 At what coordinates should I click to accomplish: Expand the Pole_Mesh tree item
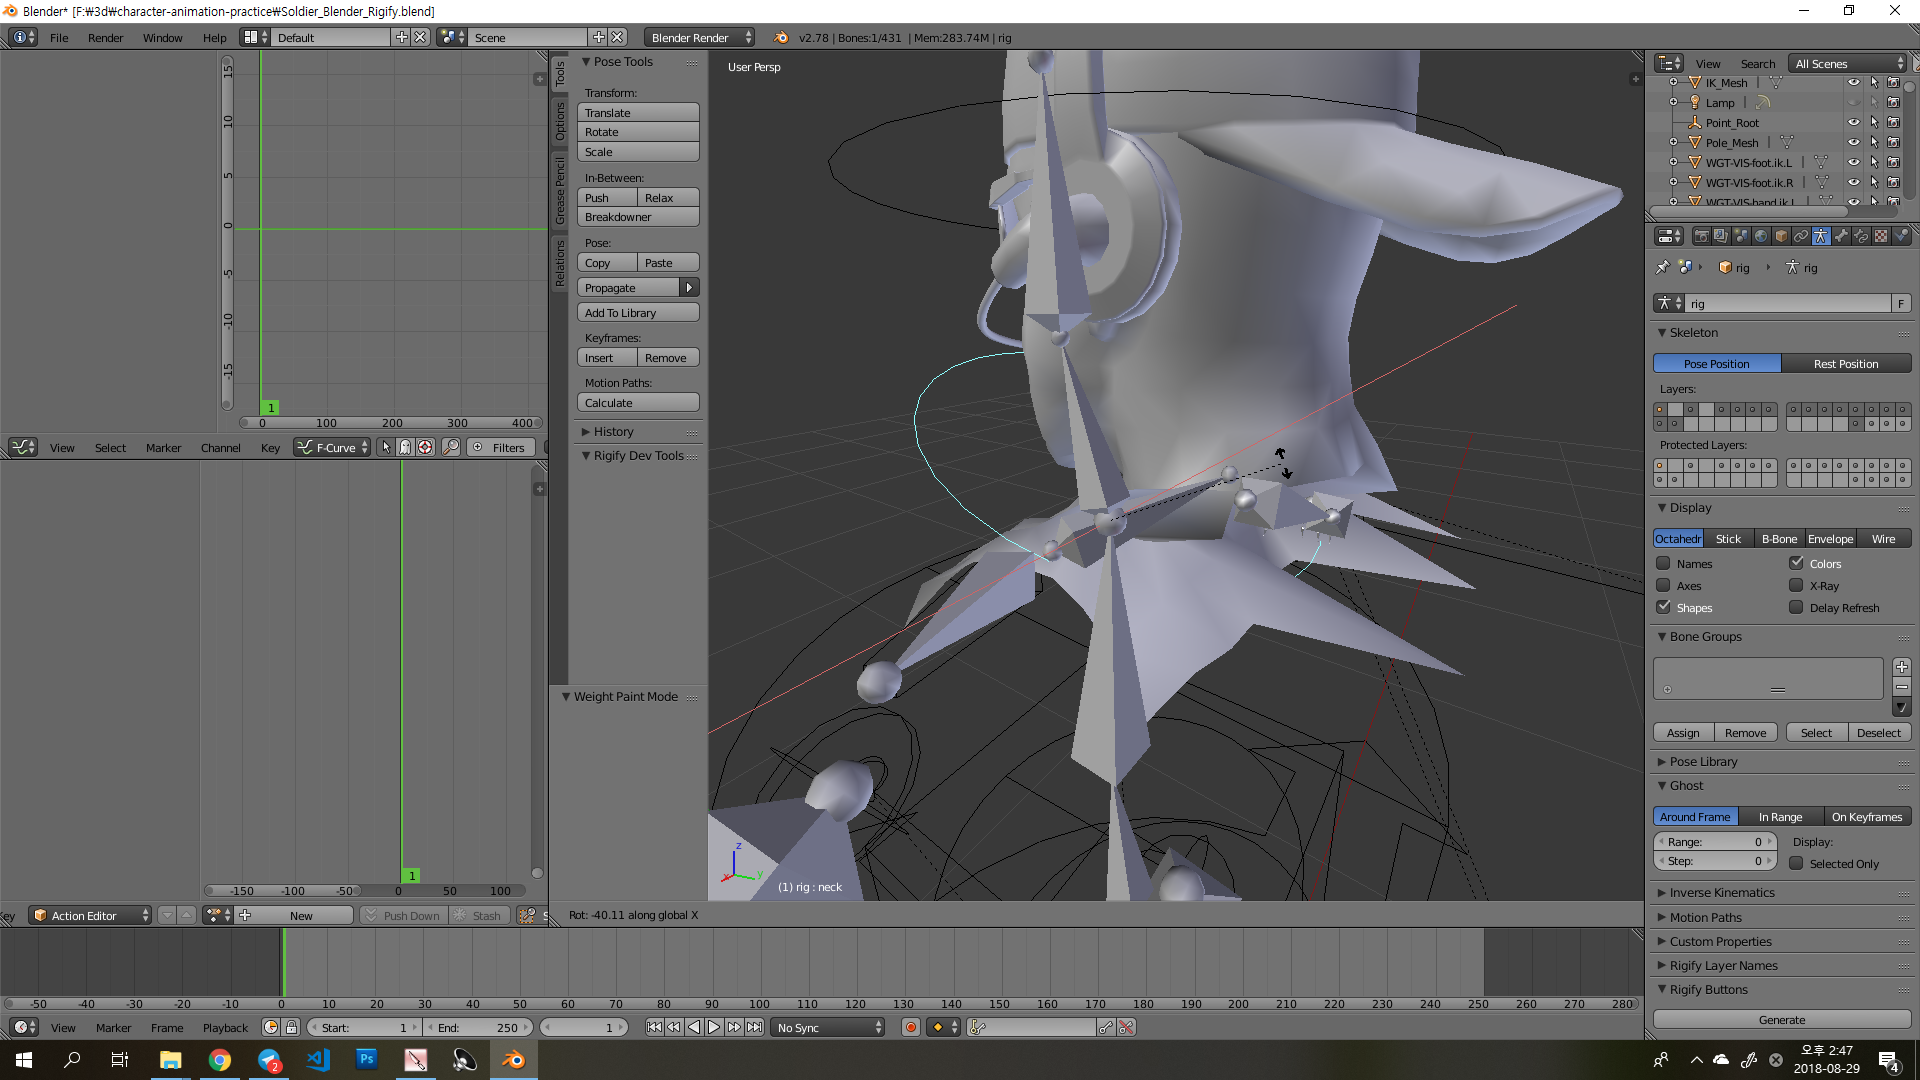pos(1673,142)
